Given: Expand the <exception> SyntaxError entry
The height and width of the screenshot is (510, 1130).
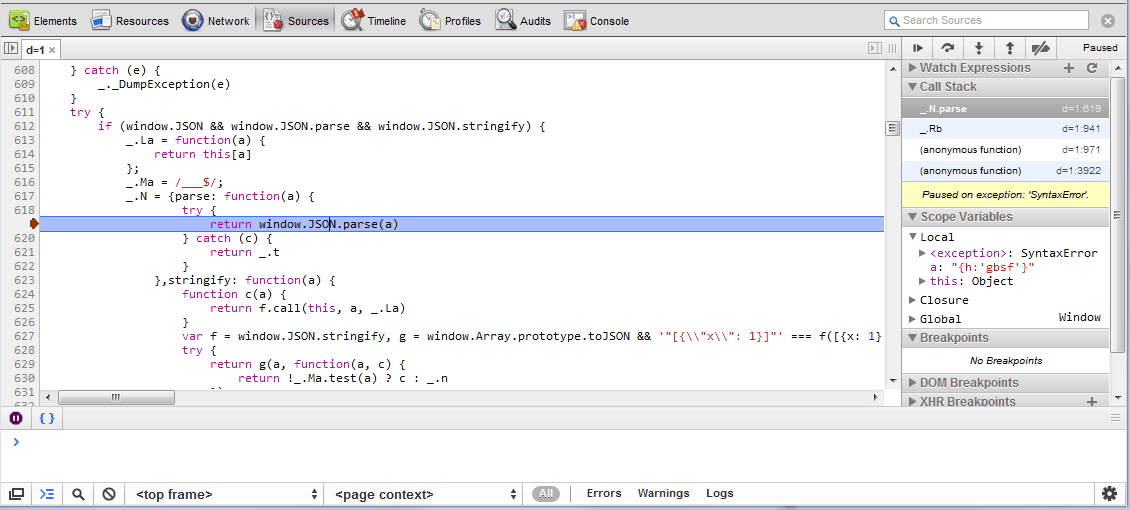Looking at the screenshot, I should coord(922,253).
